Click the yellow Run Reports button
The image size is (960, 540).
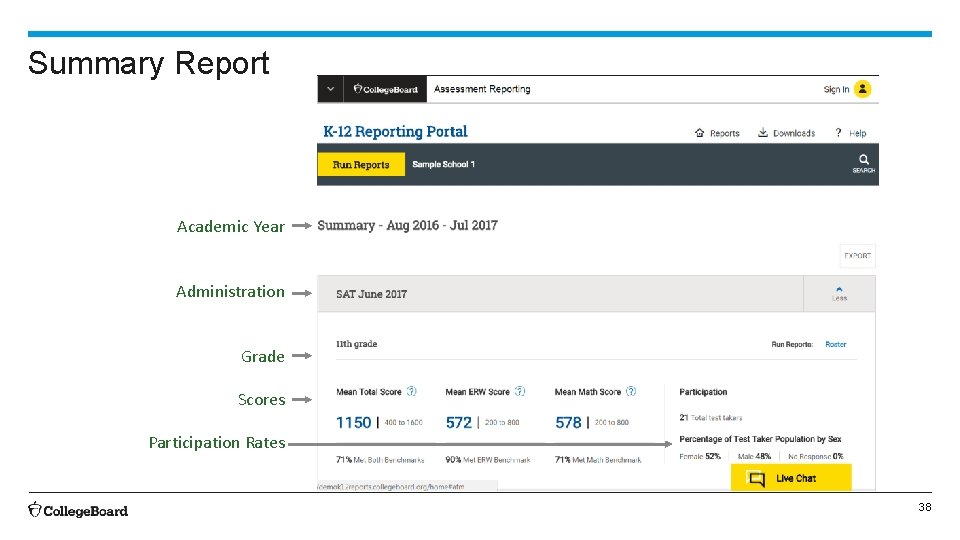click(361, 164)
